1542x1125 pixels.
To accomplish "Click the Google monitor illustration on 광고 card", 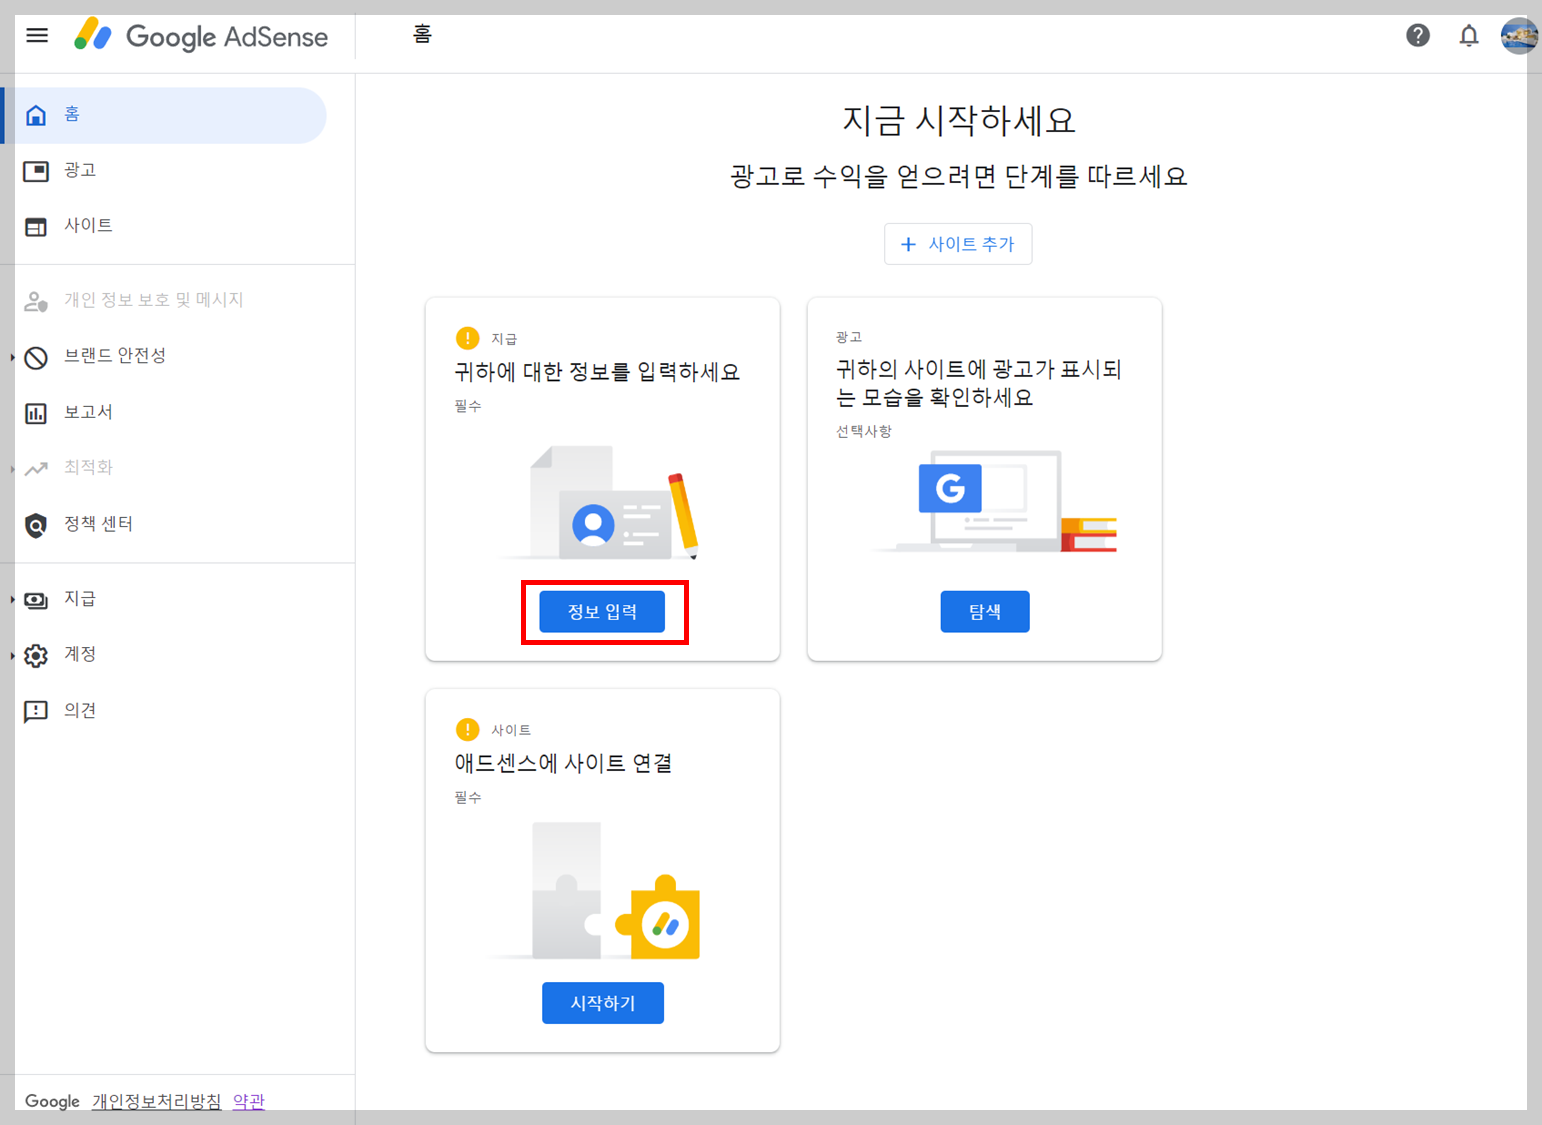I will [995, 502].
